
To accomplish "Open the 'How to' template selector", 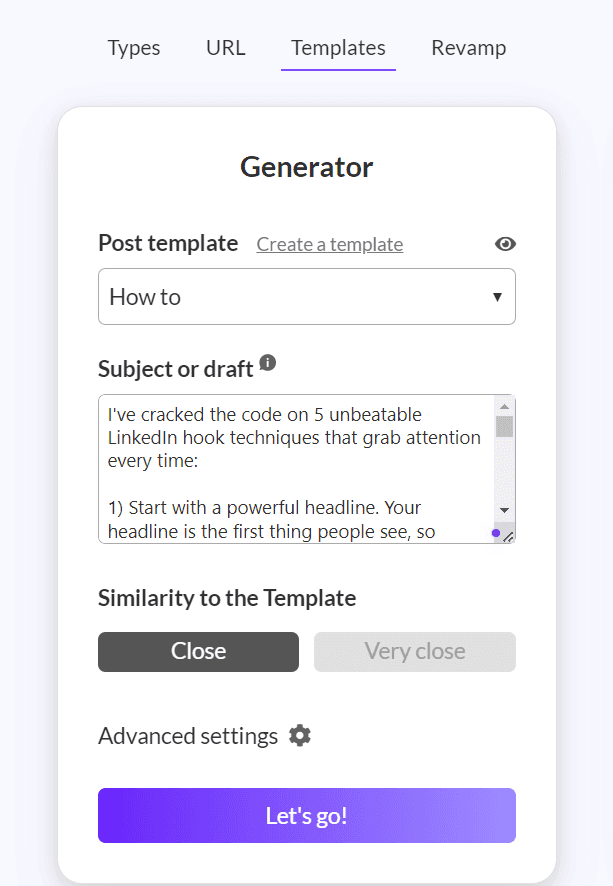I will click(307, 297).
